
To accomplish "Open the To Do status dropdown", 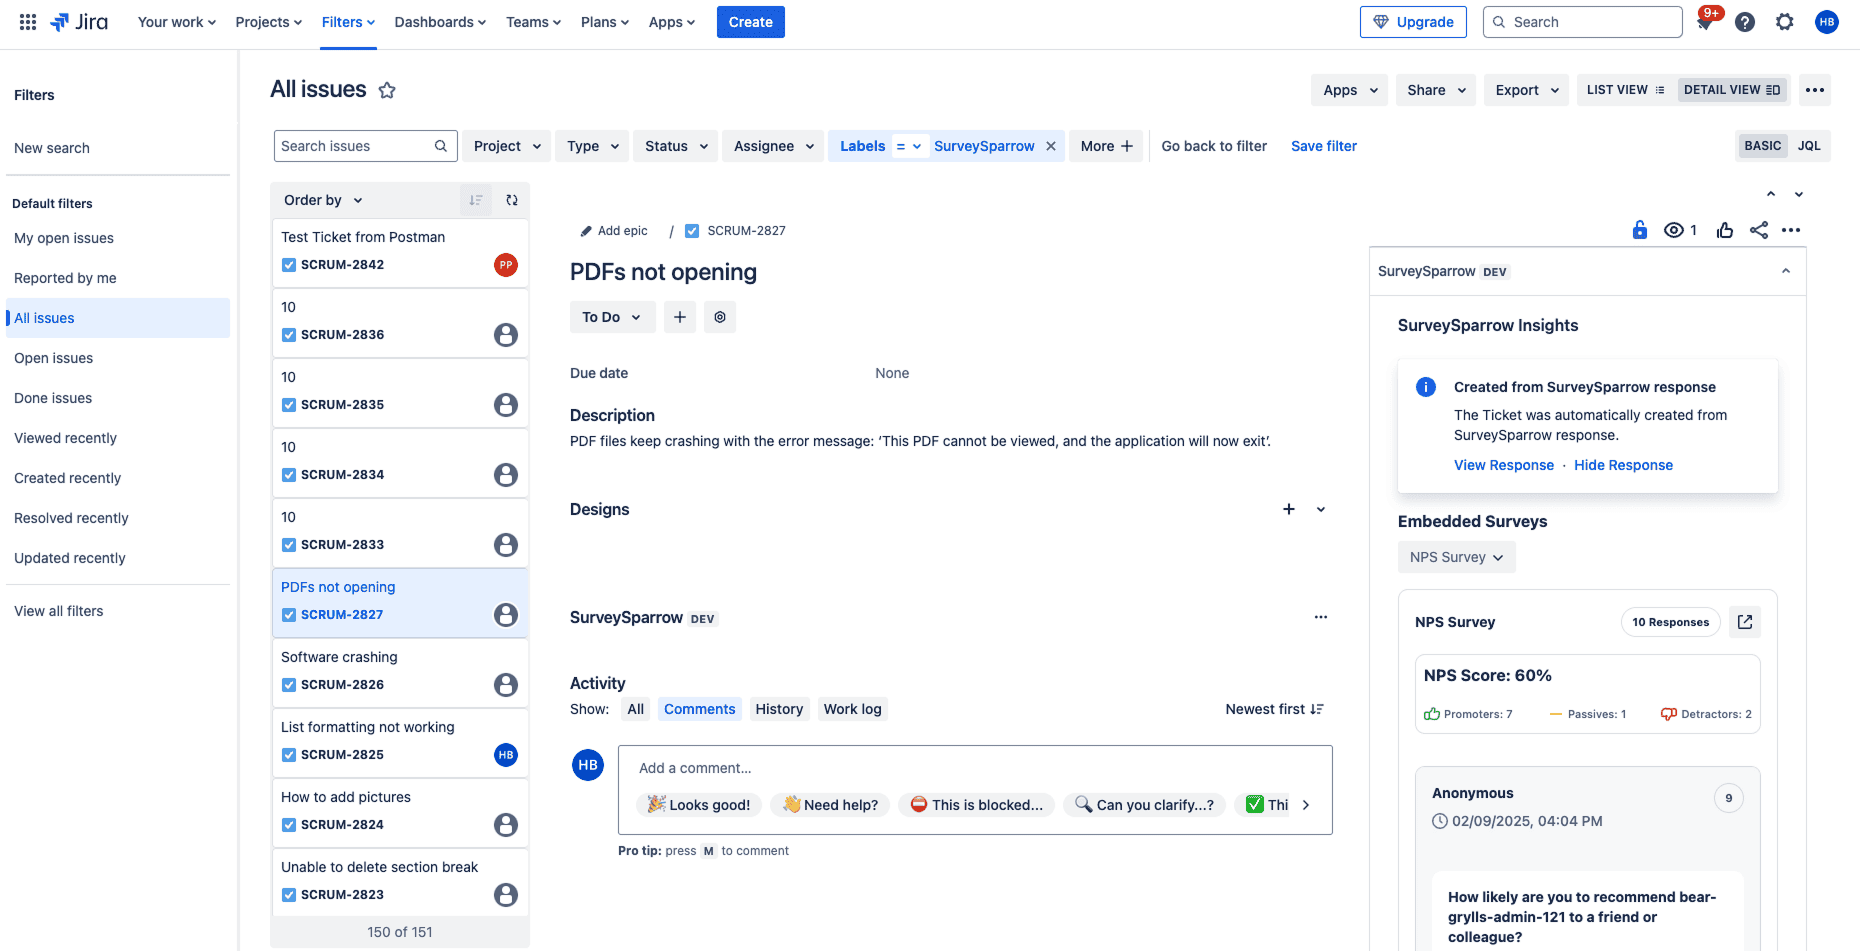I will pos(611,317).
